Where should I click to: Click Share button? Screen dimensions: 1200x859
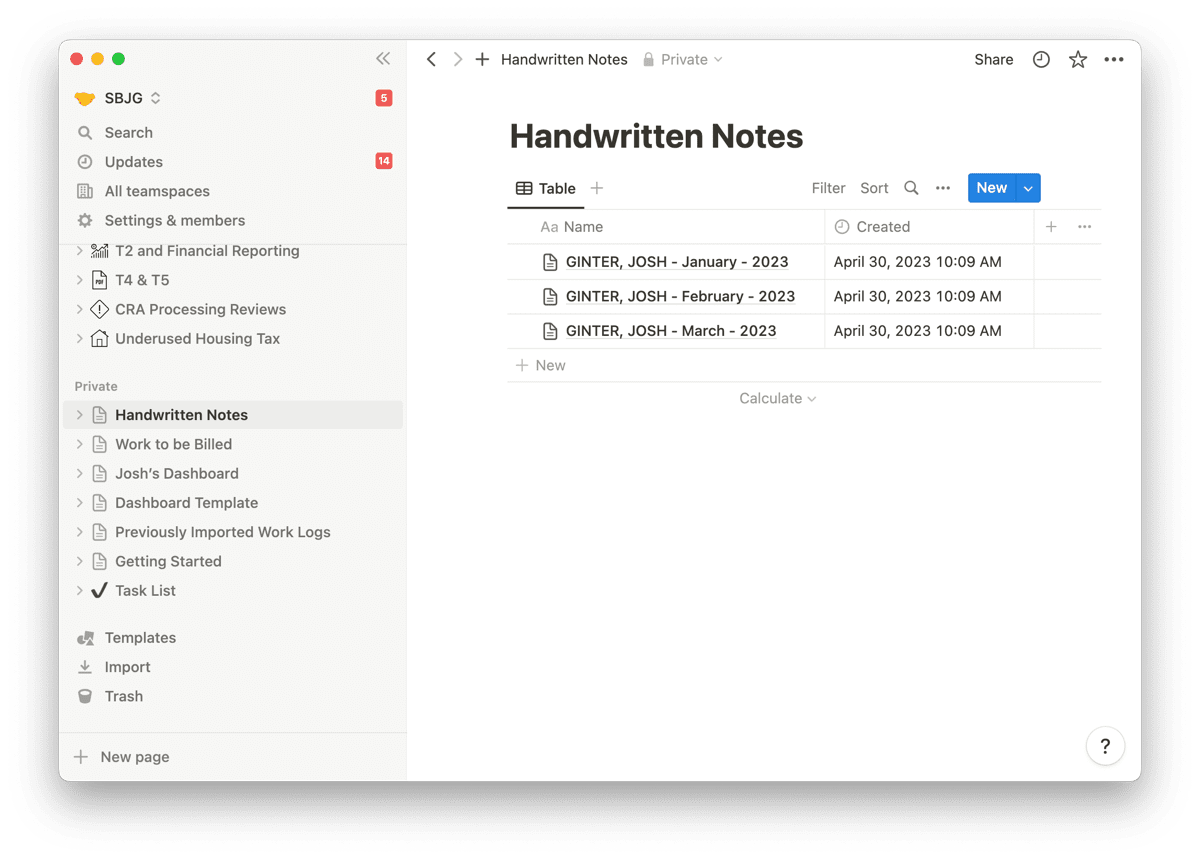[x=994, y=60]
